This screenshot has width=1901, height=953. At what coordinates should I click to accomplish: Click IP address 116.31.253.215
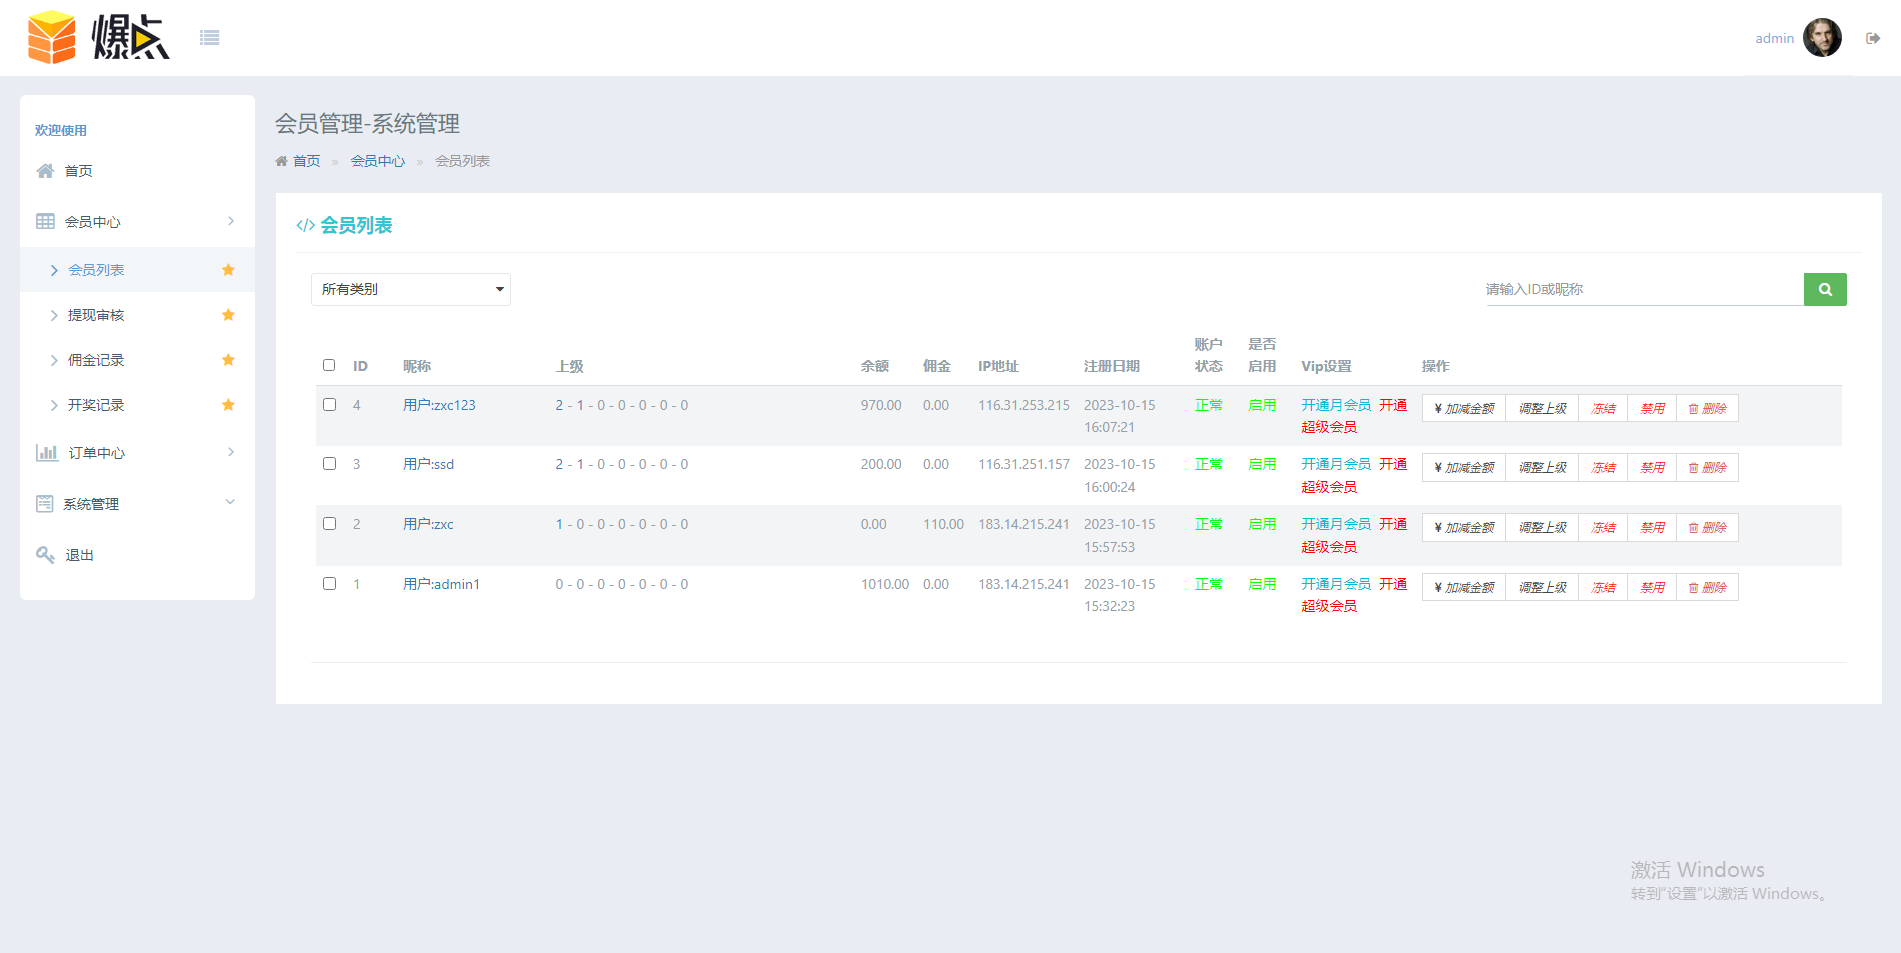pyautogui.click(x=1024, y=405)
